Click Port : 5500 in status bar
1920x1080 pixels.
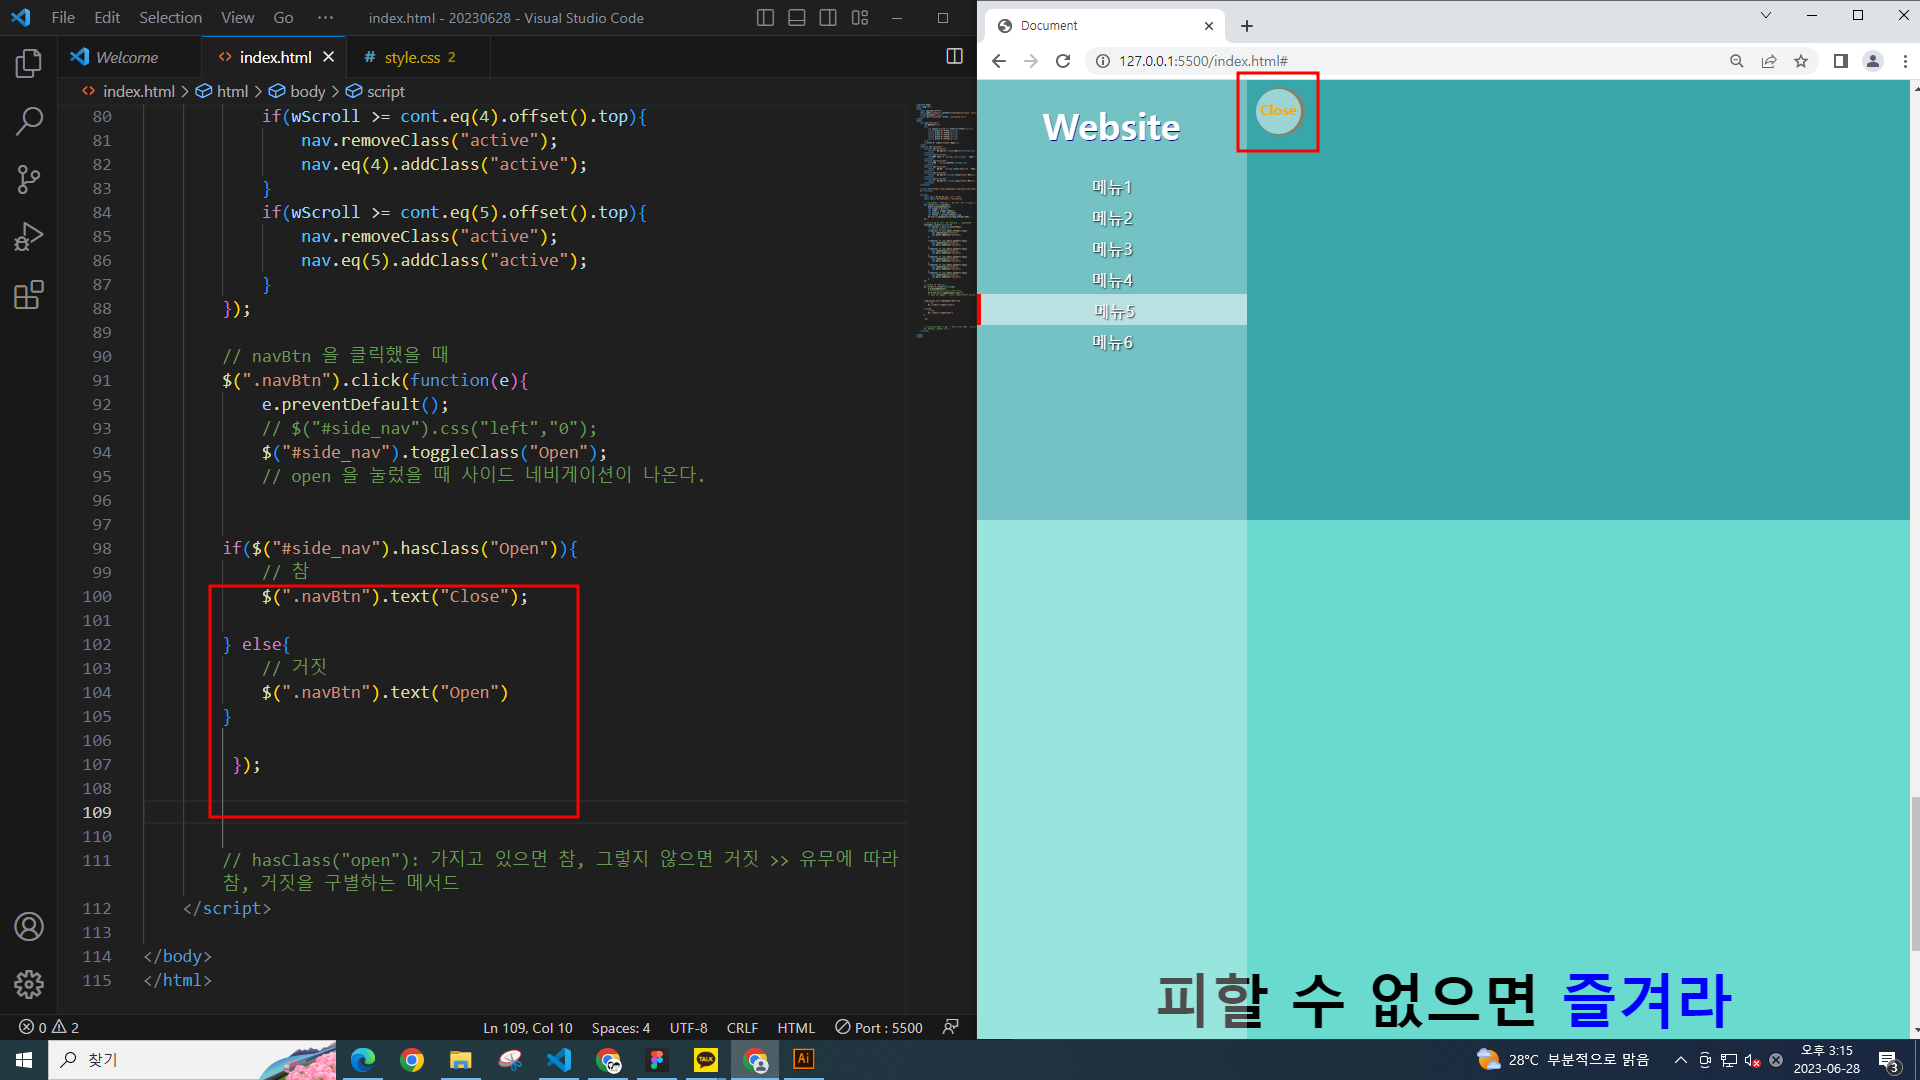(x=879, y=1028)
